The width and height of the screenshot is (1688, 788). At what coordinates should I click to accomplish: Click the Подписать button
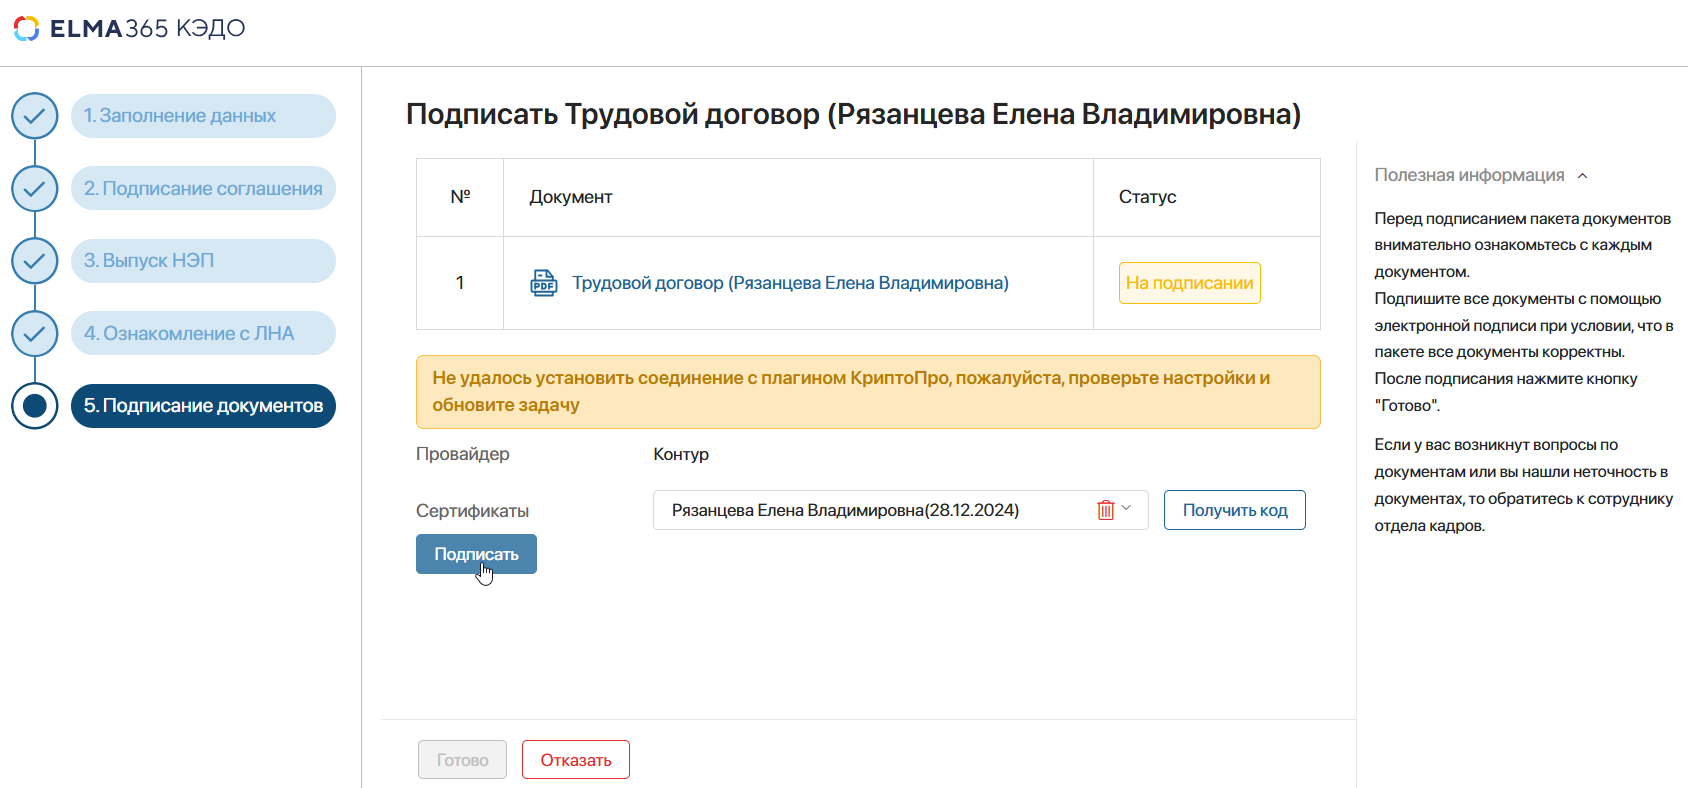click(476, 554)
